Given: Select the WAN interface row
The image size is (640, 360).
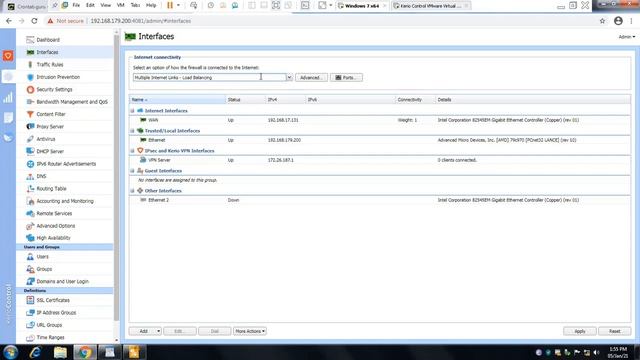Looking at the screenshot, I should (x=380, y=120).
